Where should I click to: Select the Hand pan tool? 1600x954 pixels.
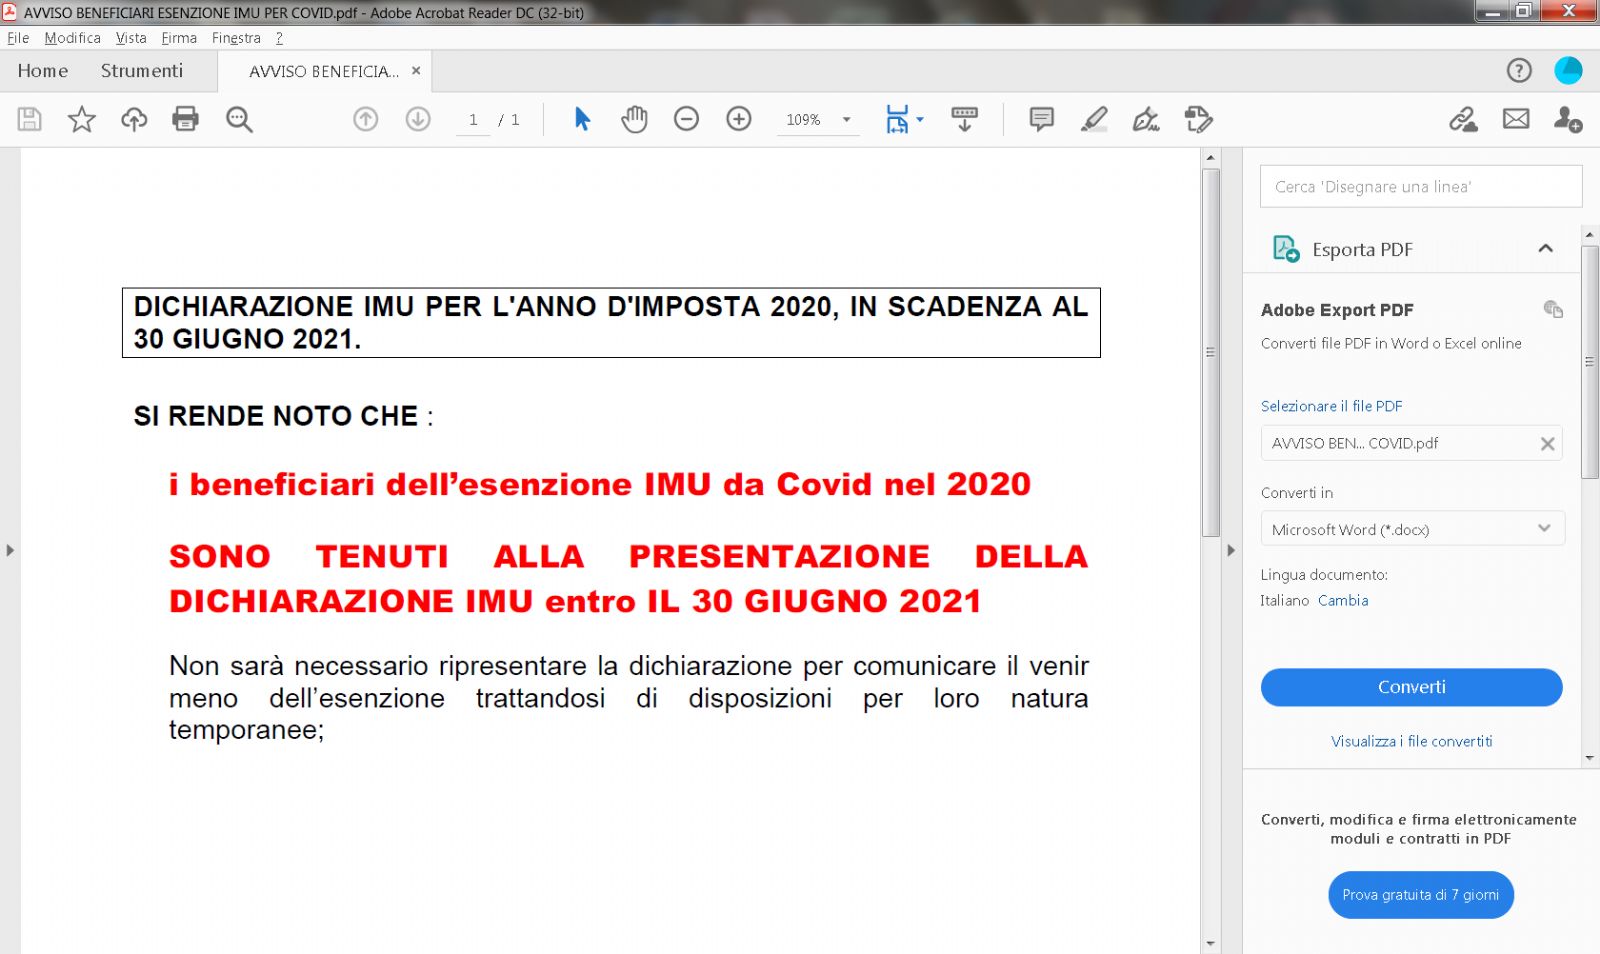[x=634, y=119]
